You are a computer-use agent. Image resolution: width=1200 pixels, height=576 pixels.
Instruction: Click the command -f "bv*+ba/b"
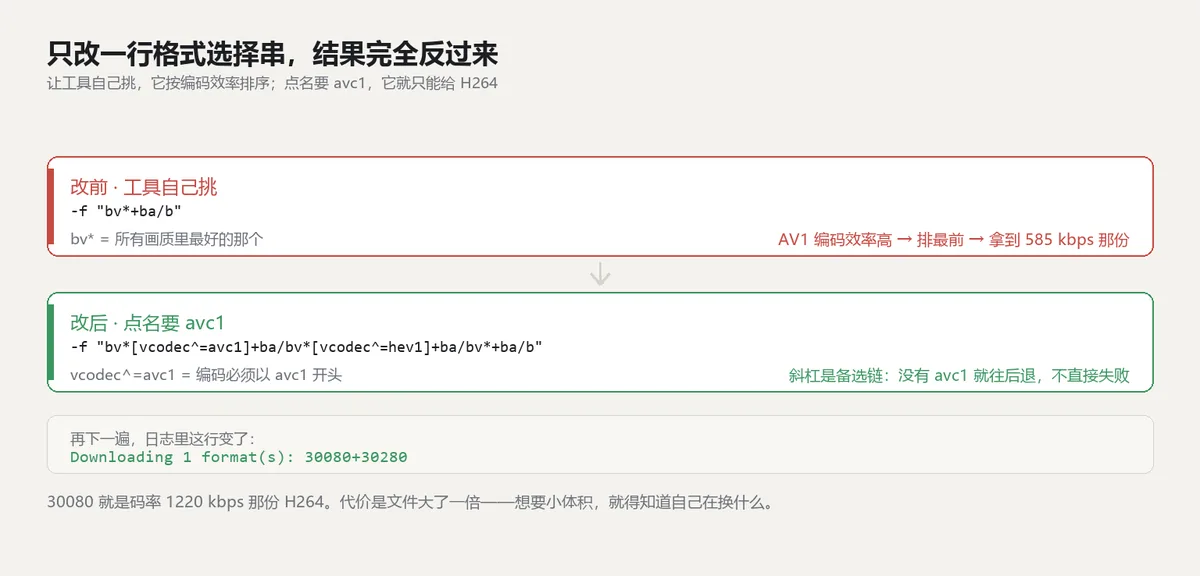(126, 211)
